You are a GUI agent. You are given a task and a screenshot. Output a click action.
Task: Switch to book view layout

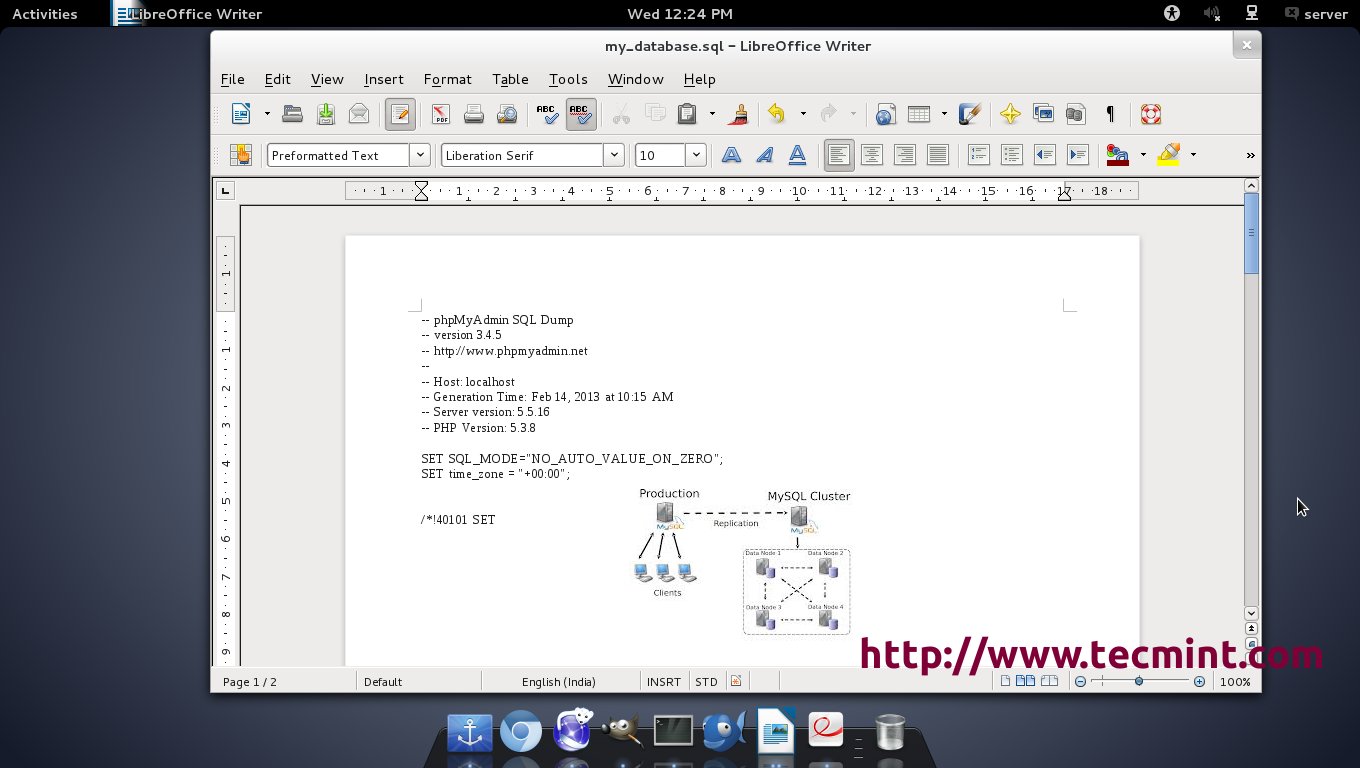(1049, 681)
